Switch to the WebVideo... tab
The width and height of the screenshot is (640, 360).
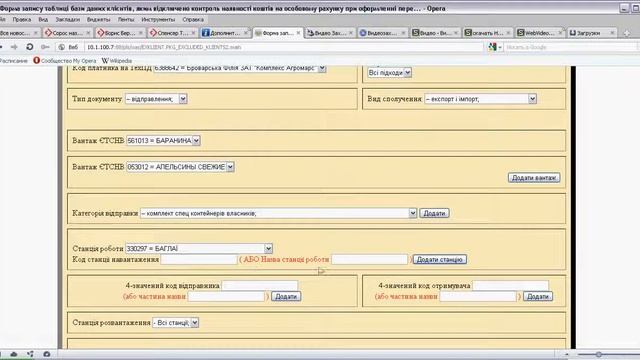(536, 33)
